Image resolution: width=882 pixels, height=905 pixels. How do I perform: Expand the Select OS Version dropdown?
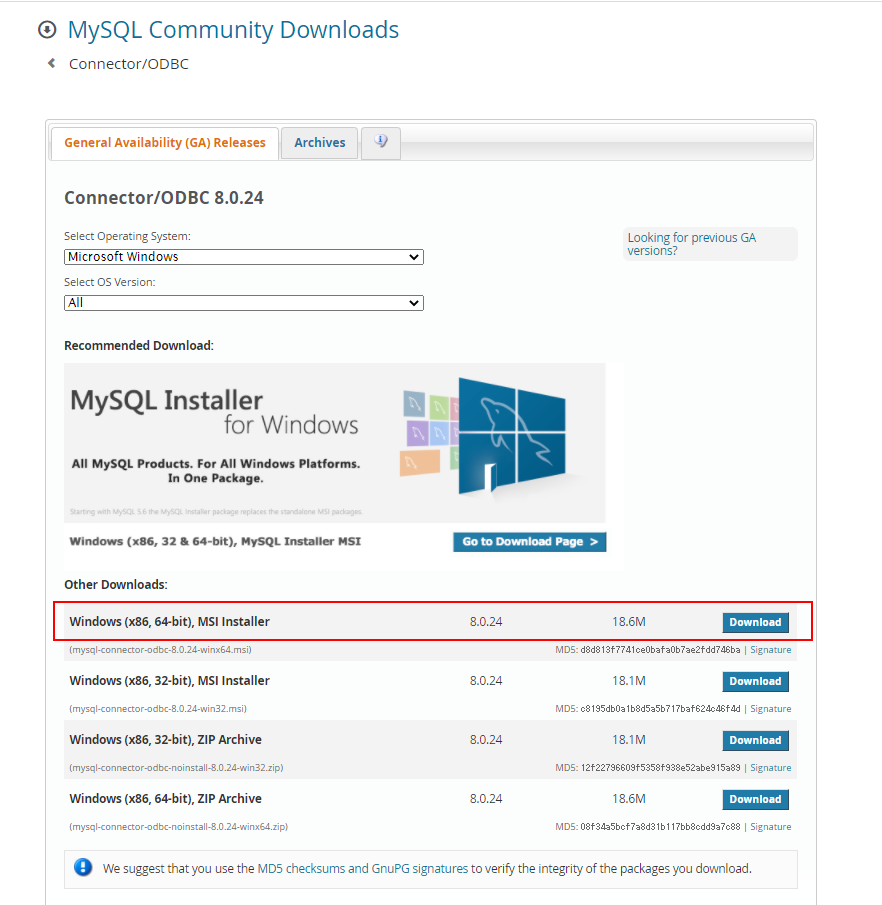tap(243, 303)
